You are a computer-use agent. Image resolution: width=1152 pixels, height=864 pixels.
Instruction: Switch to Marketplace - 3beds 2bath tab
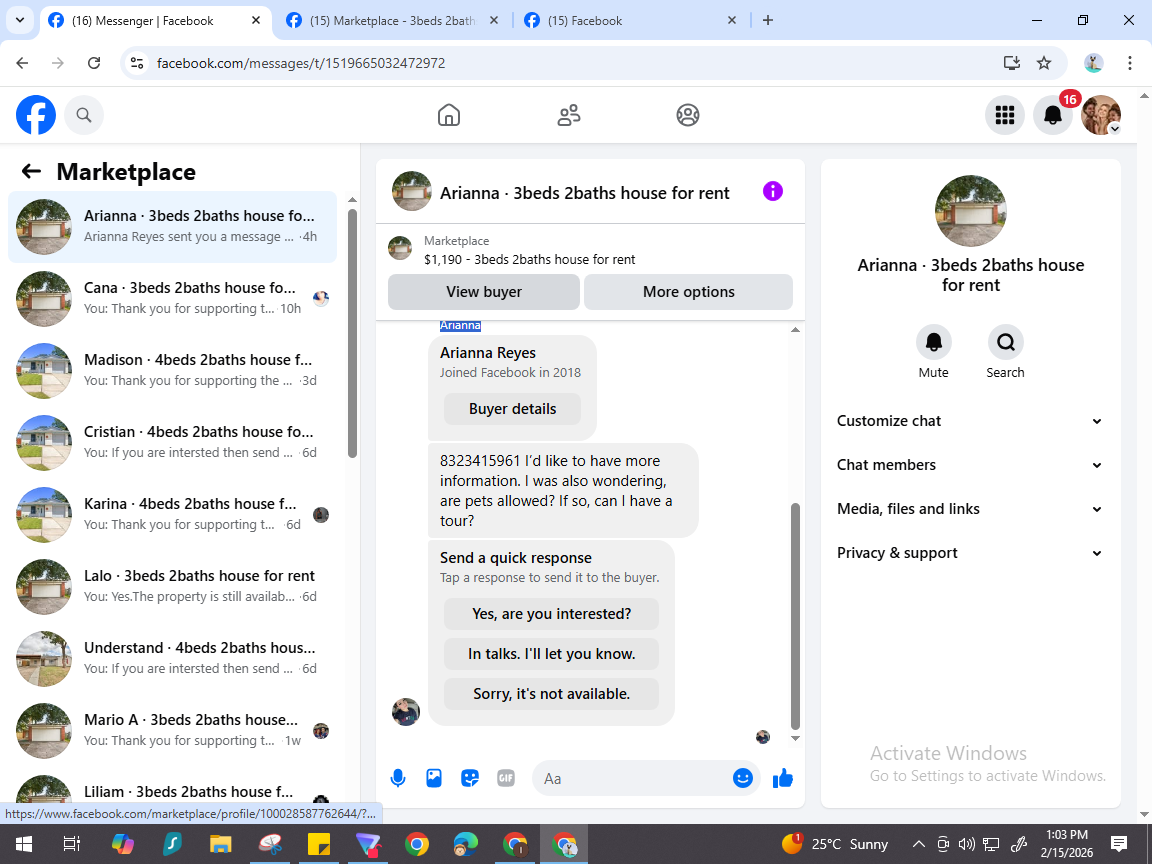[x=392, y=21]
